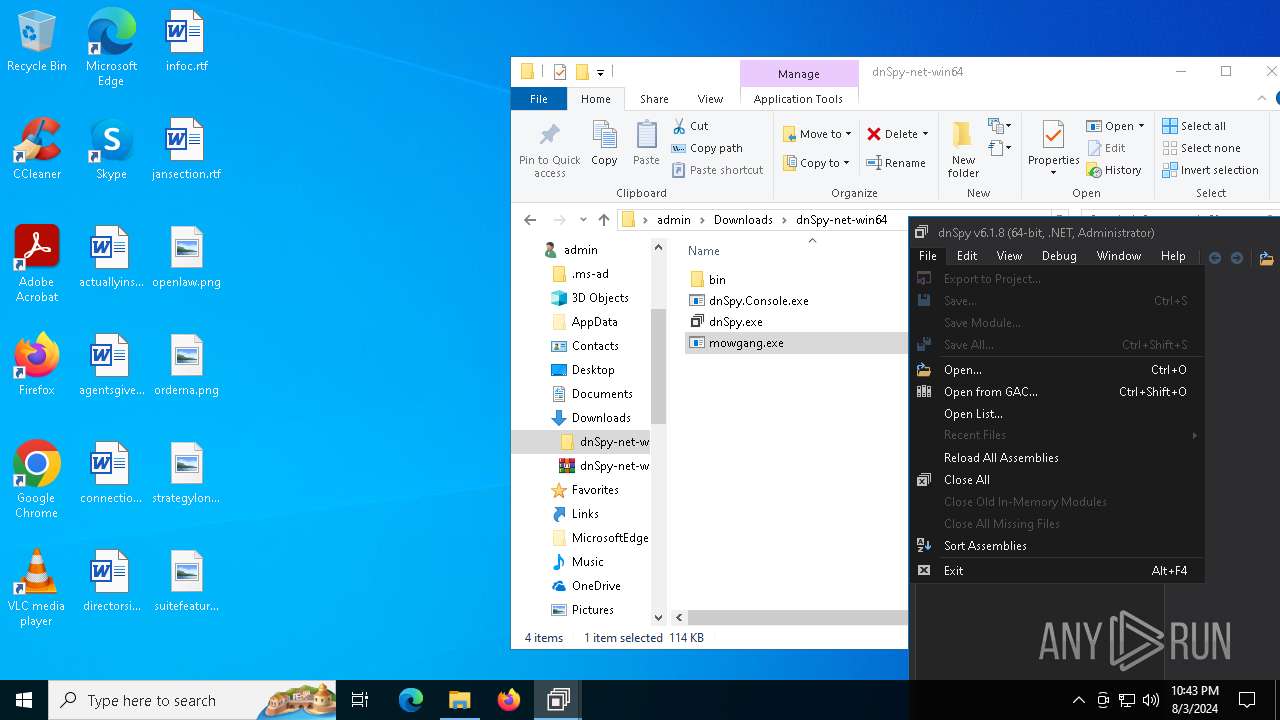The height and width of the screenshot is (720, 1280).
Task: Switch to Explorer Share tab
Action: [654, 99]
